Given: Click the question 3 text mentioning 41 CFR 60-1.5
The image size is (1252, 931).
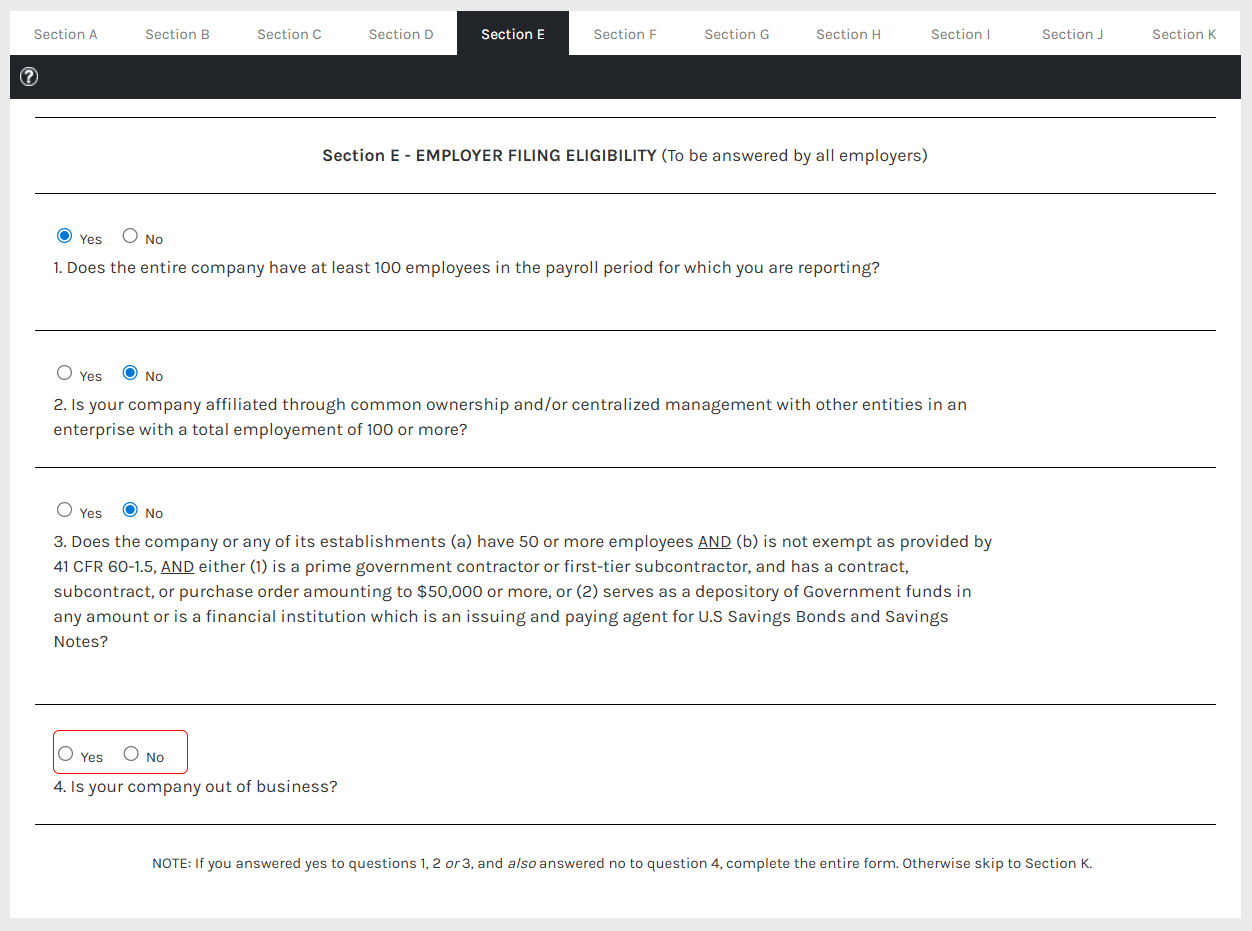Looking at the screenshot, I should [x=523, y=592].
